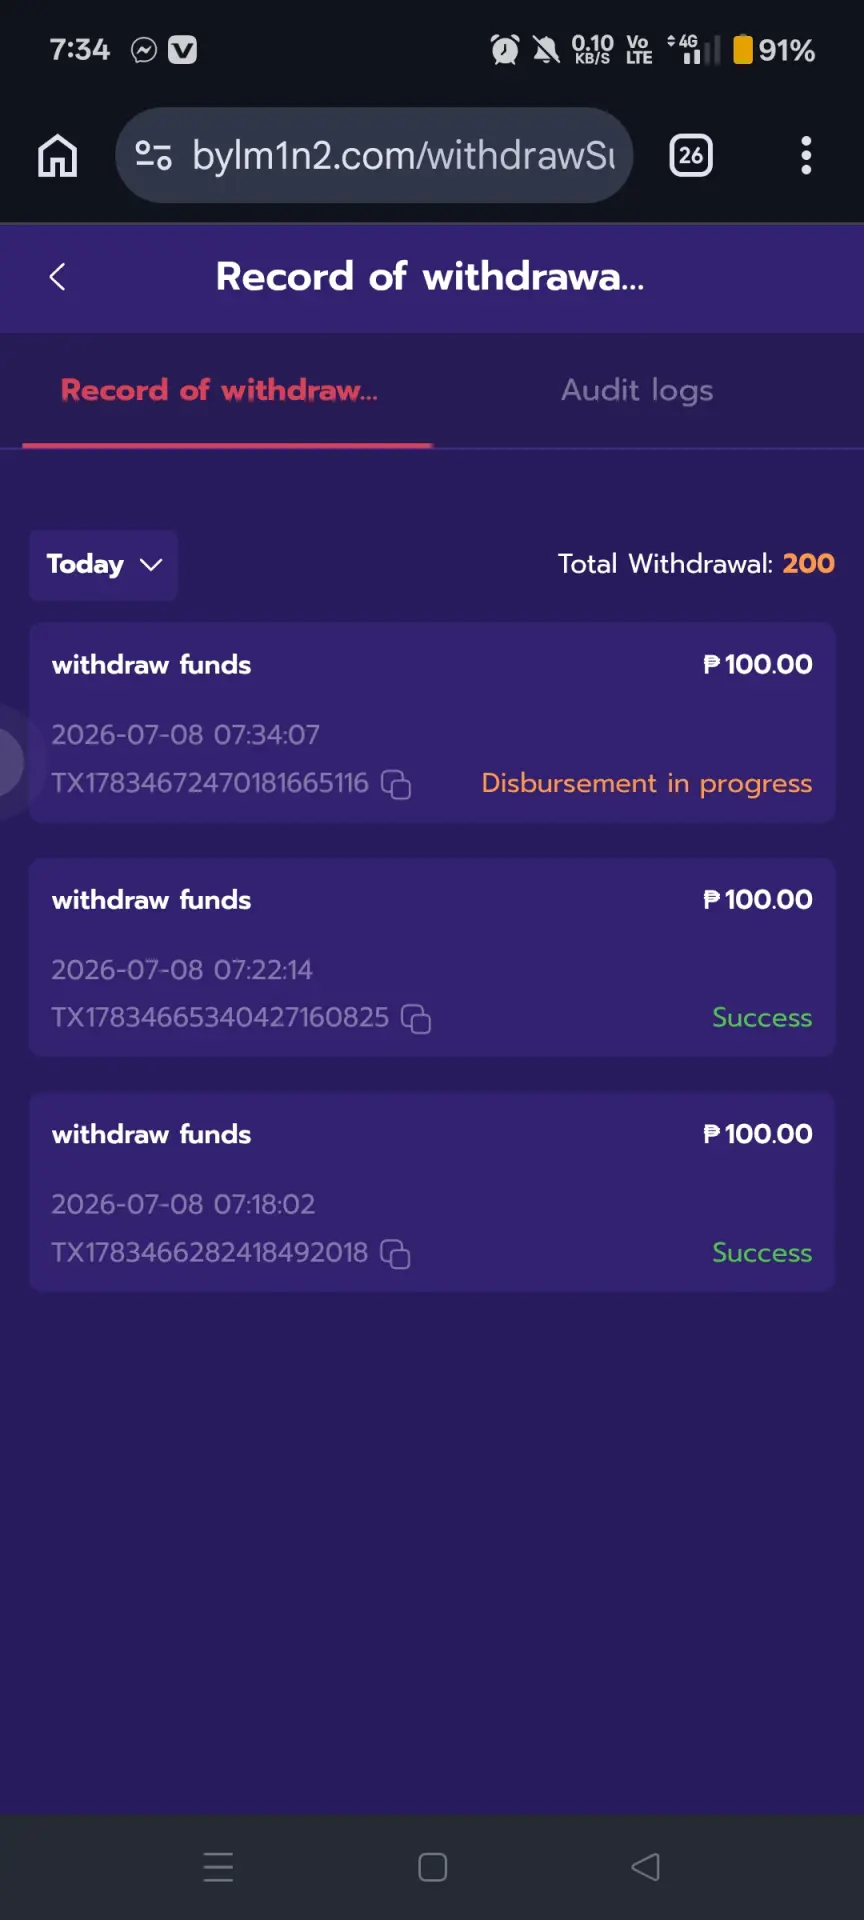
Task: Select the Record of withdraw tab
Action: [220, 390]
